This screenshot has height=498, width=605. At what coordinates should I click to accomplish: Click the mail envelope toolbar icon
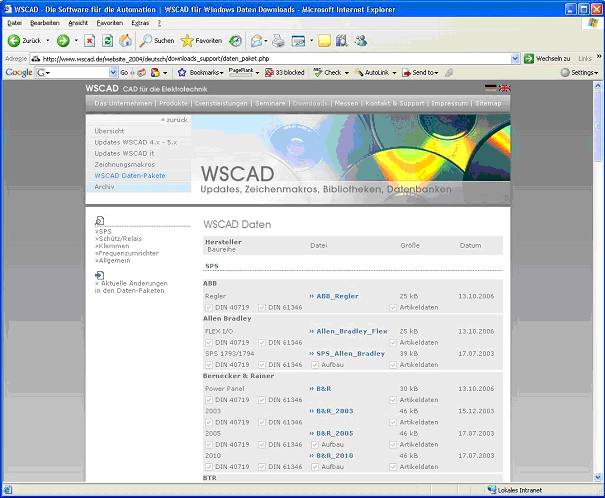tap(256, 41)
